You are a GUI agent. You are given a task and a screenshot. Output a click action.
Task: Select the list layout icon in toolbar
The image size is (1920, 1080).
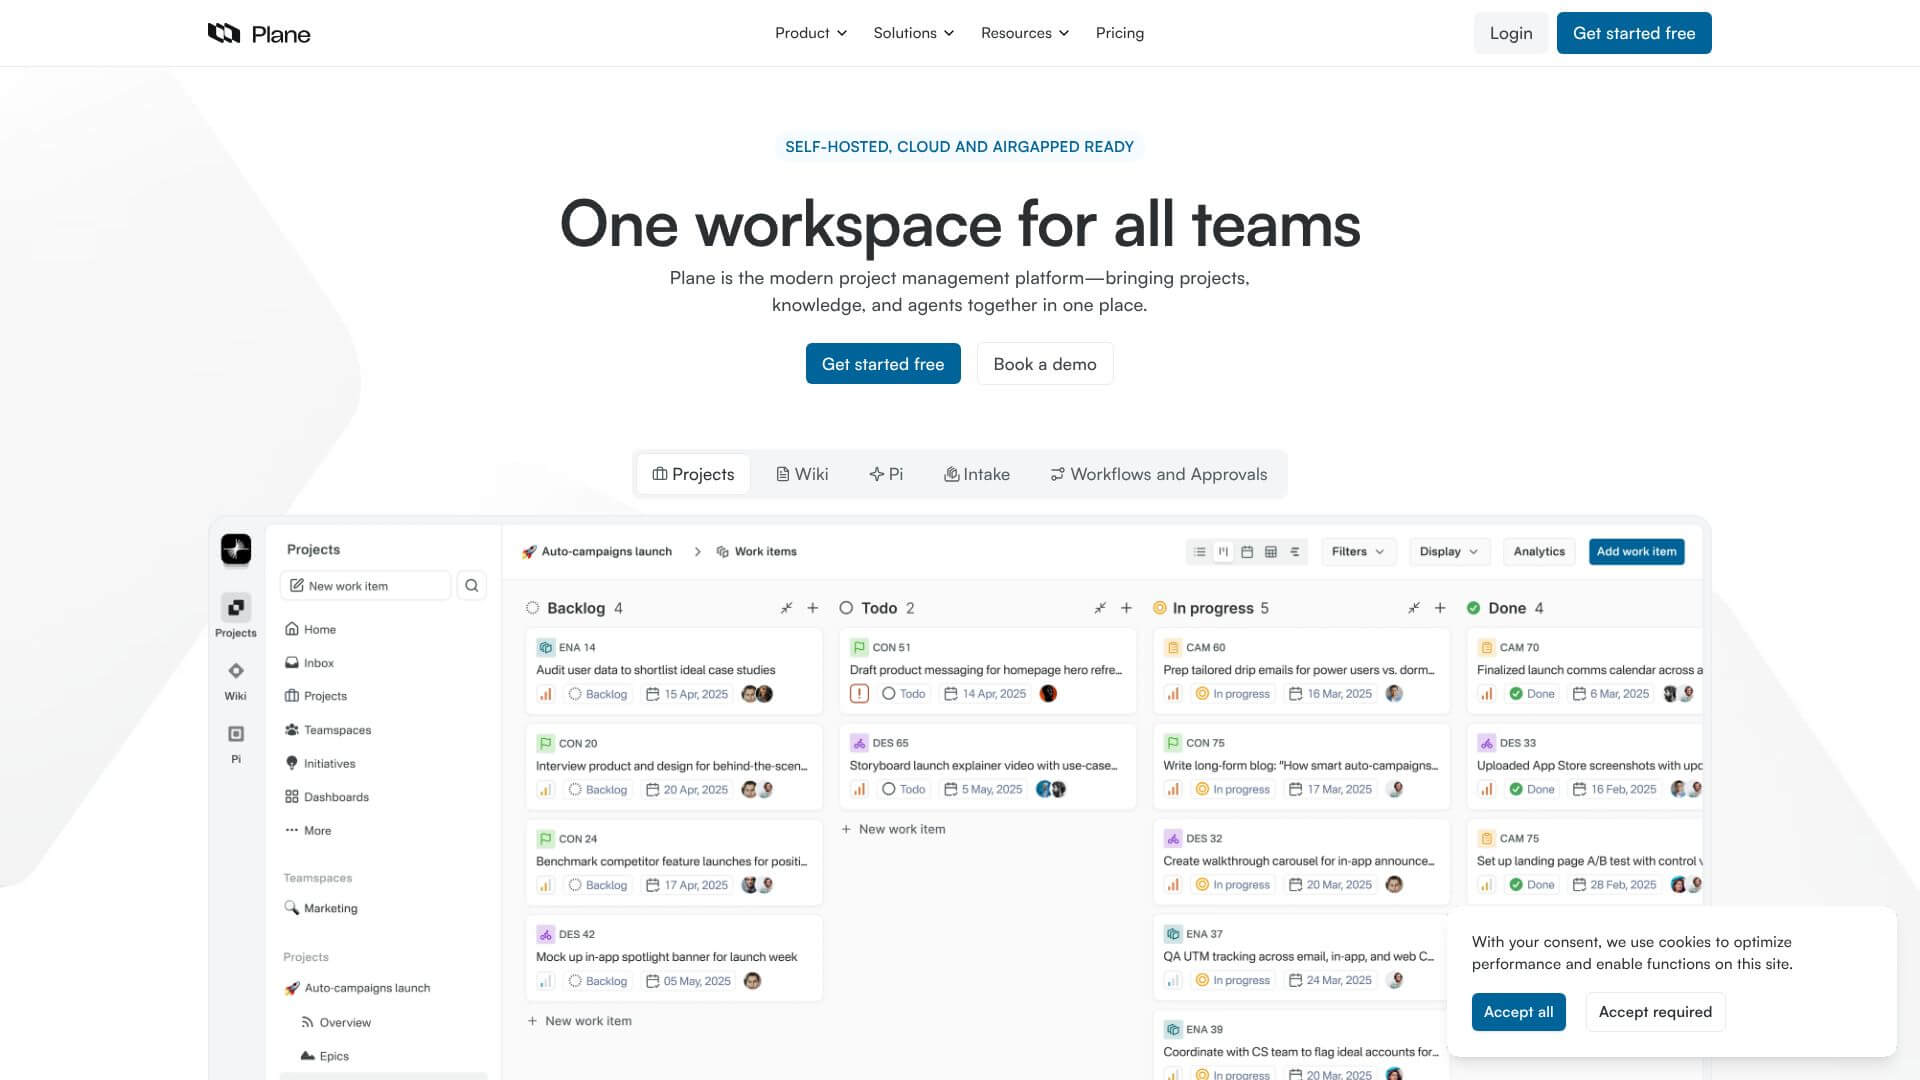pyautogui.click(x=1200, y=552)
